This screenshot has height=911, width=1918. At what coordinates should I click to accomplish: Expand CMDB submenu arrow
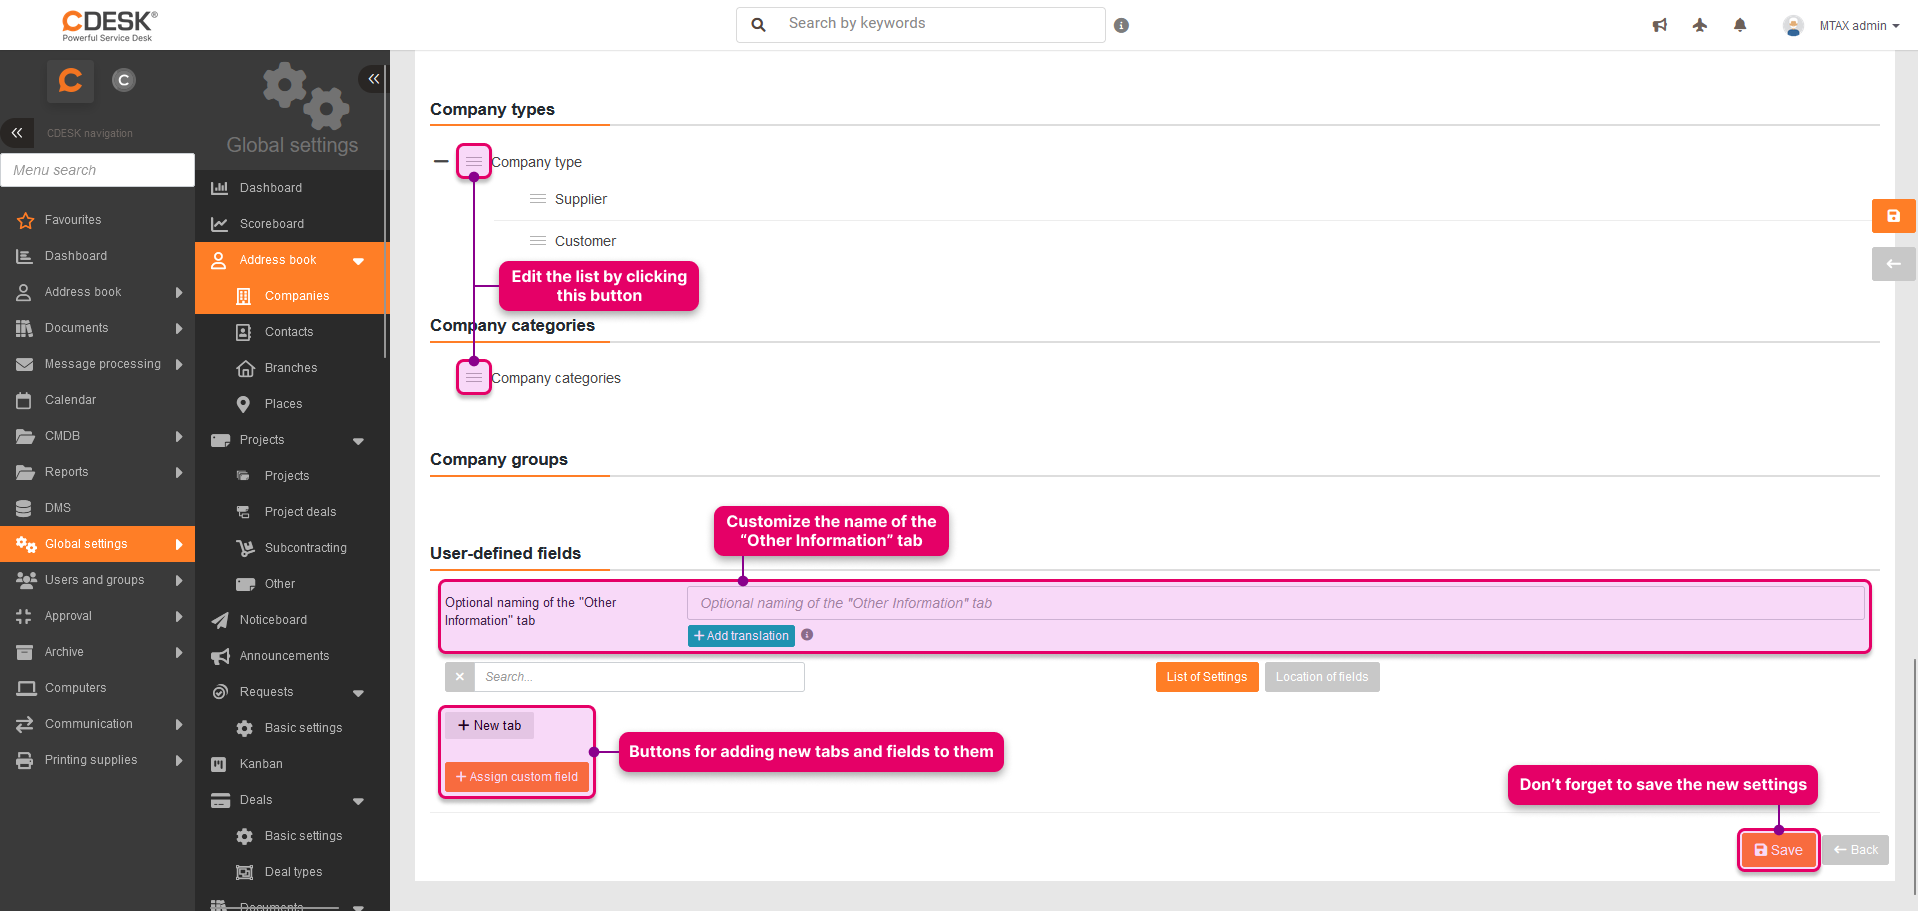179,436
